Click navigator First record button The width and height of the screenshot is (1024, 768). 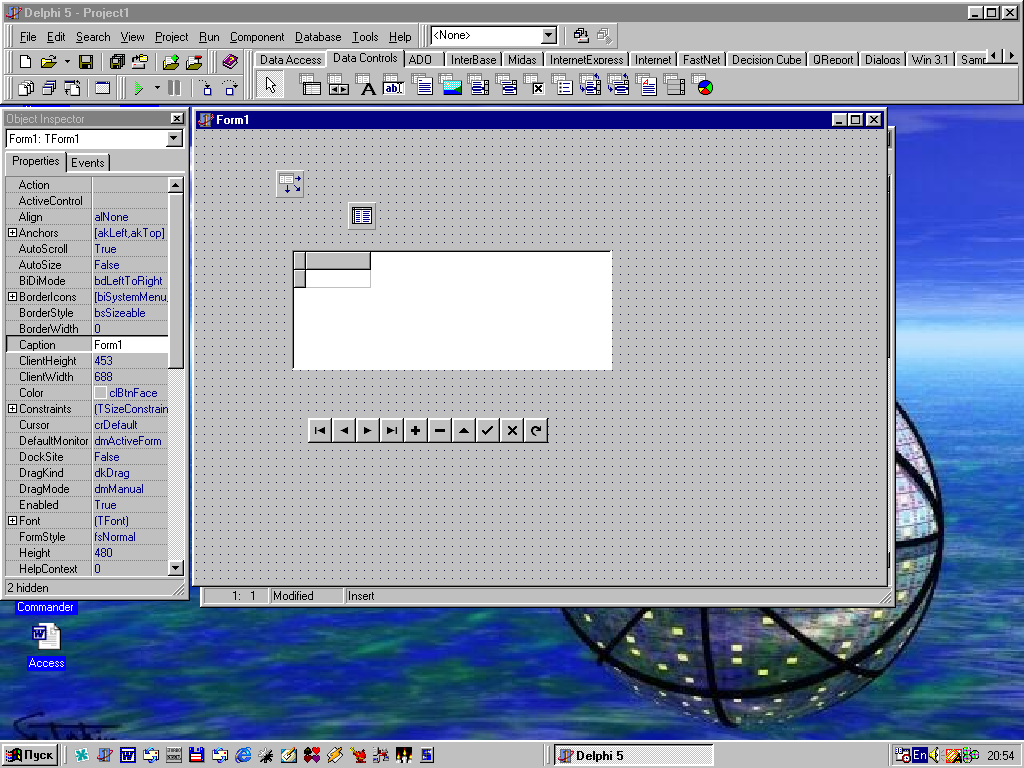[x=320, y=430]
